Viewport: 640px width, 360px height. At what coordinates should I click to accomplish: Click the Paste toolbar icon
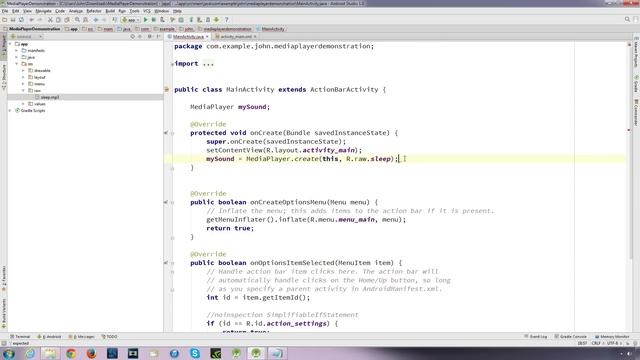tap(67, 20)
